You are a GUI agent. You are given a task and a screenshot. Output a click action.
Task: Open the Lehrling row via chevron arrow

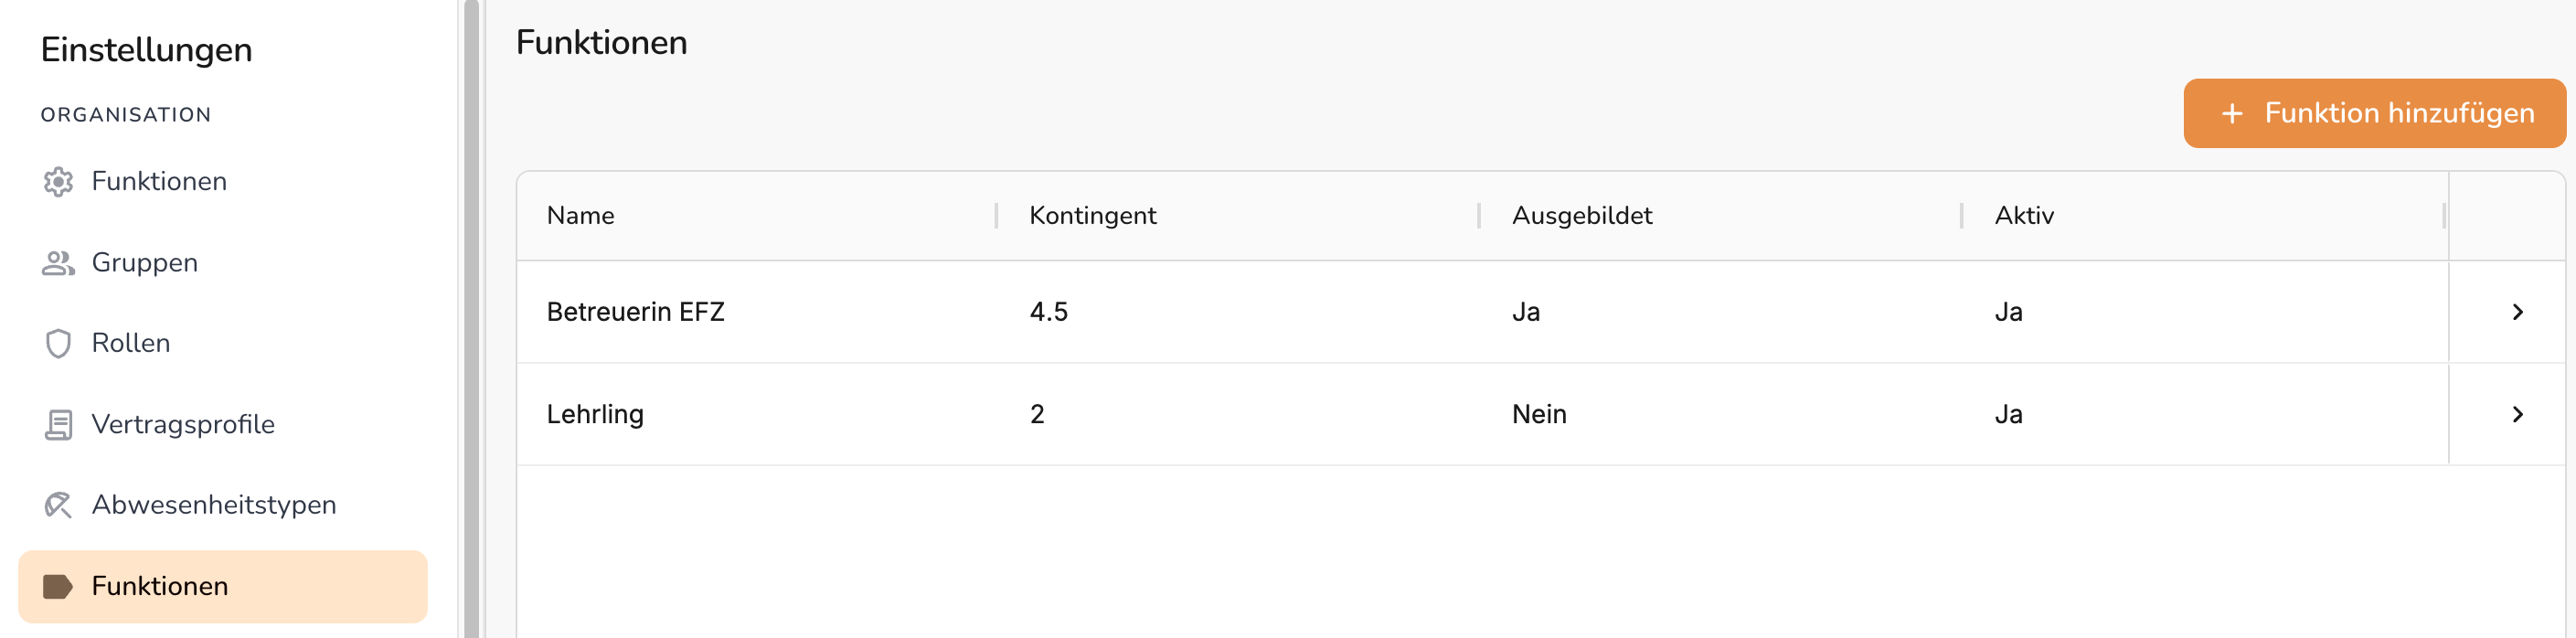pos(2517,414)
